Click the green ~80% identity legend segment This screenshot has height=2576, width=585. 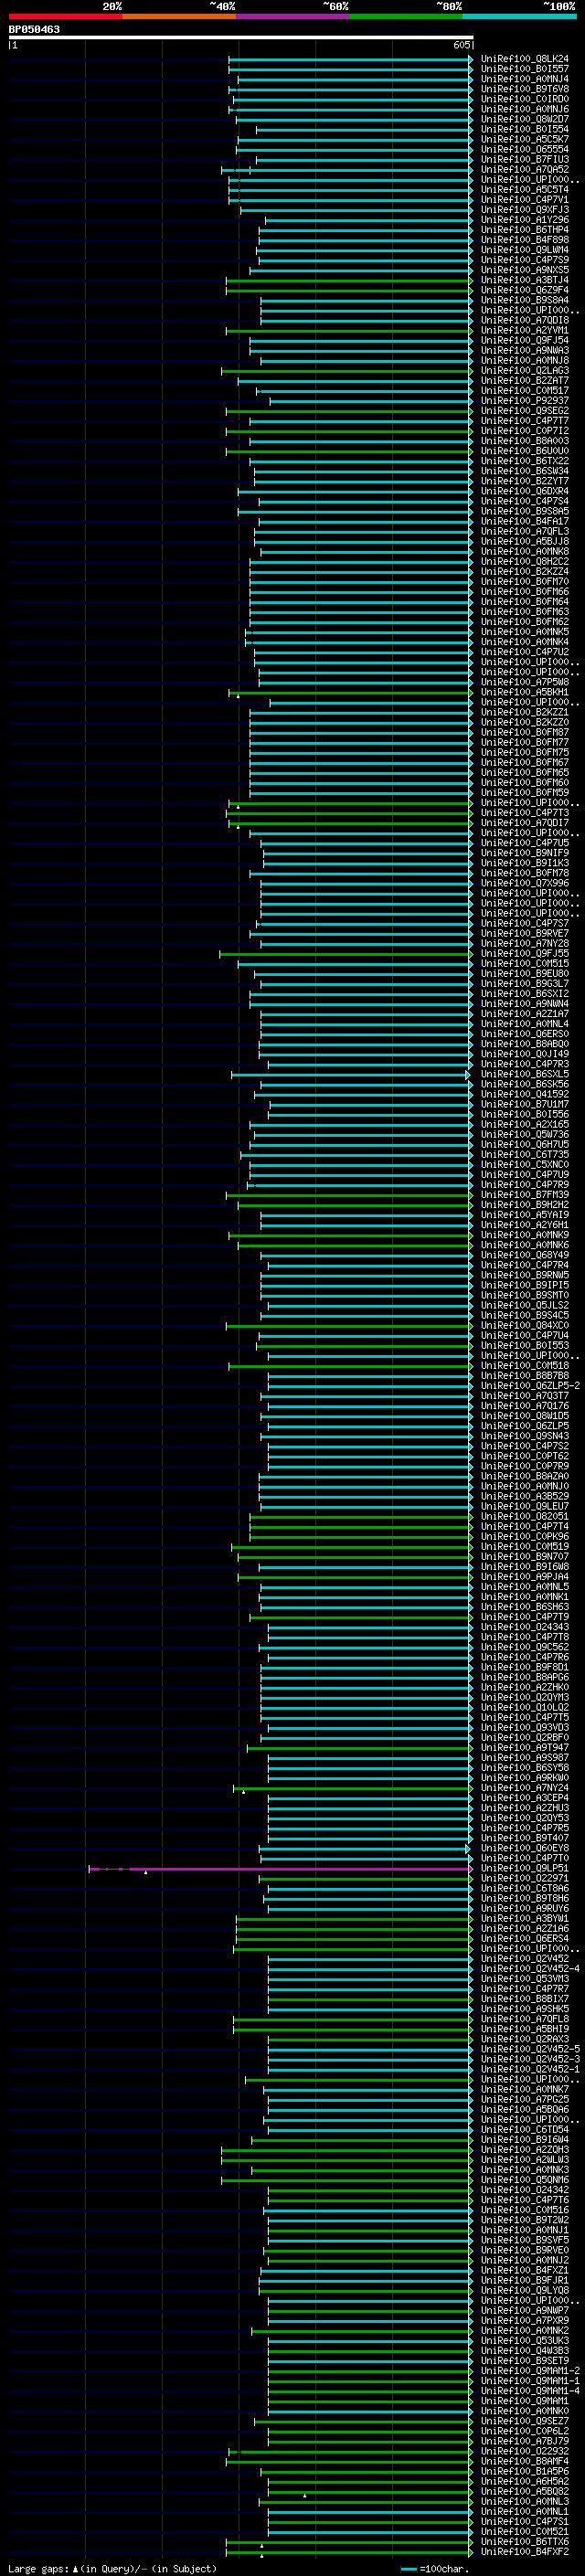[406, 17]
